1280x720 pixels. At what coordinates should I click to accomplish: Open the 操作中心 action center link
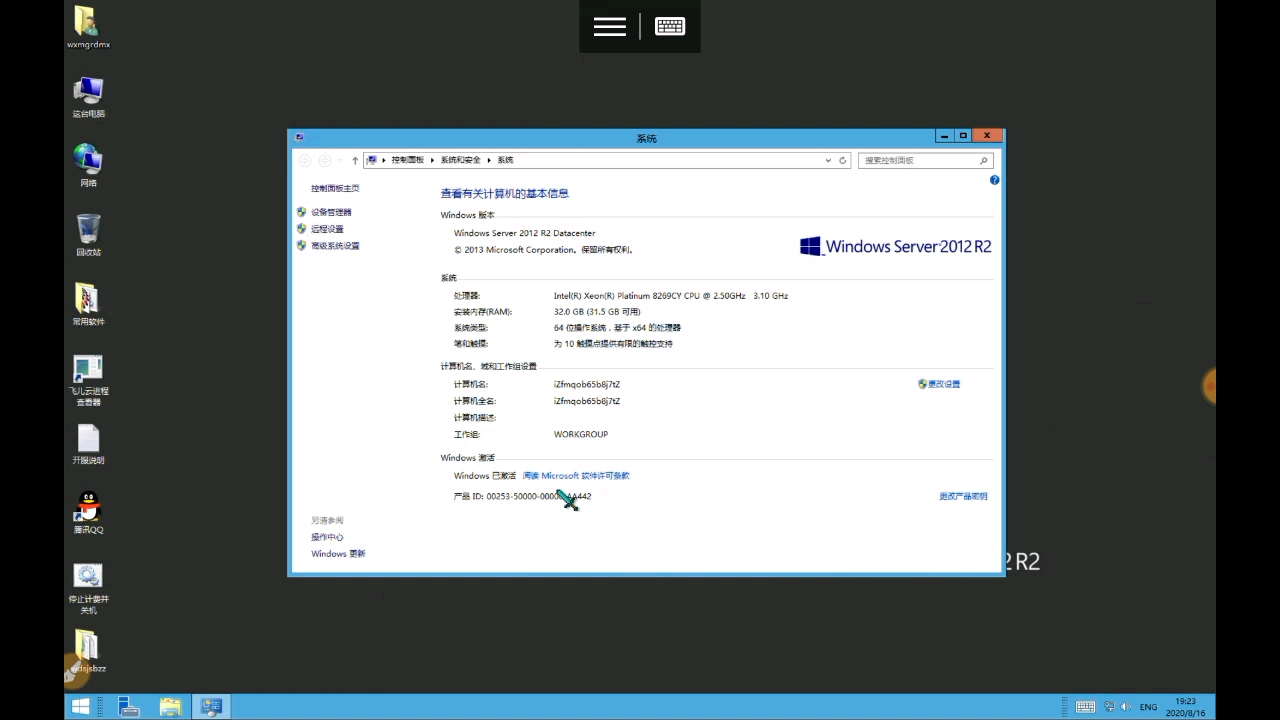(x=327, y=537)
